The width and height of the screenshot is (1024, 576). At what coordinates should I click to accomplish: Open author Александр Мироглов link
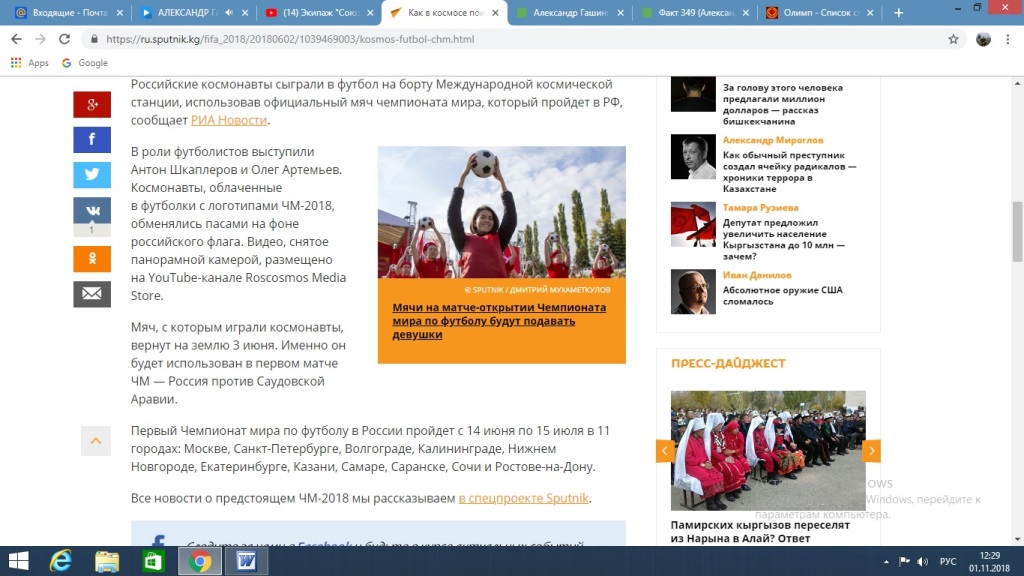pyautogui.click(x=773, y=140)
